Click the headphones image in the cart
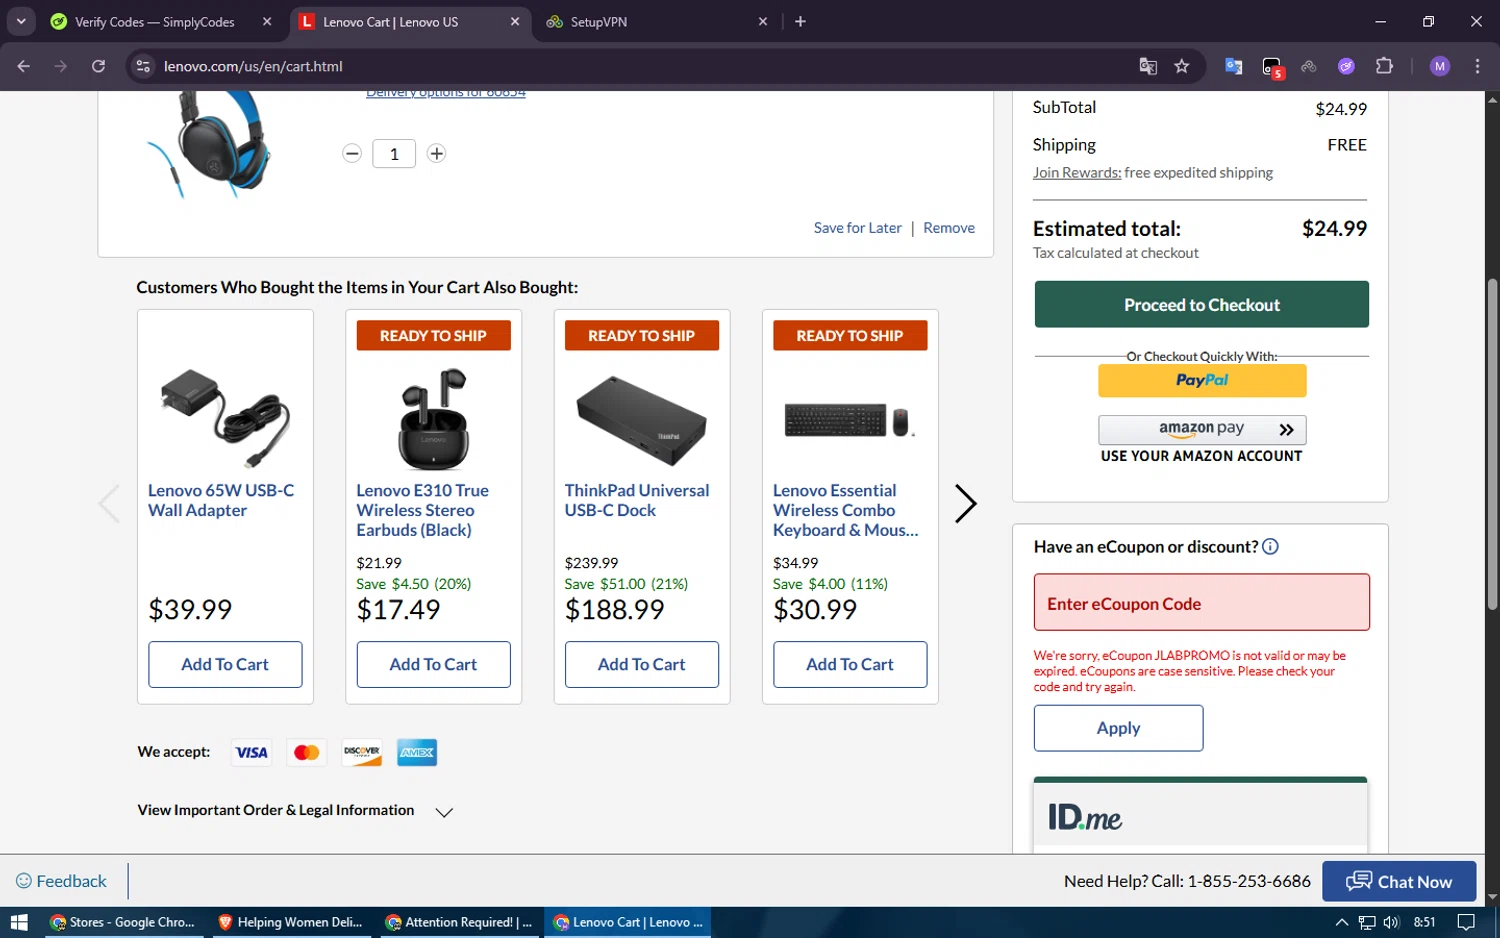Viewport: 1500px width, 938px height. 210,143
